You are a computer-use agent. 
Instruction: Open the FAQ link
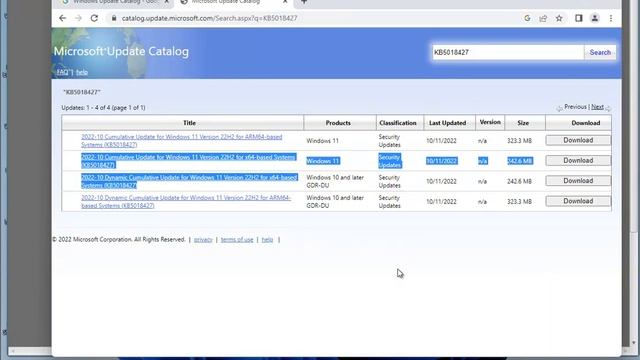(62, 72)
